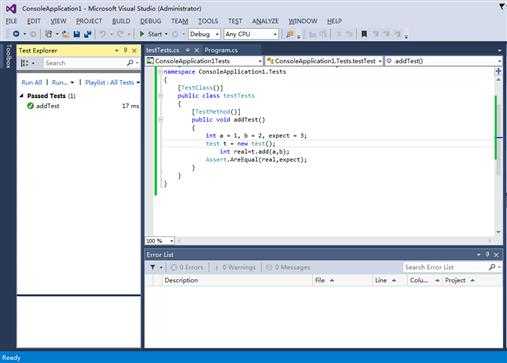This screenshot has width=507, height=363.
Task: Click the pin icon on testTests.cs tab
Action: coord(188,50)
